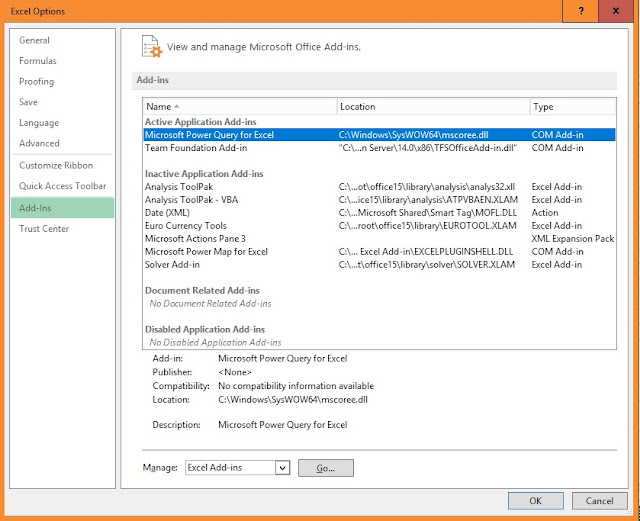Click the Go... button
640x521 pixels.
tap(326, 468)
